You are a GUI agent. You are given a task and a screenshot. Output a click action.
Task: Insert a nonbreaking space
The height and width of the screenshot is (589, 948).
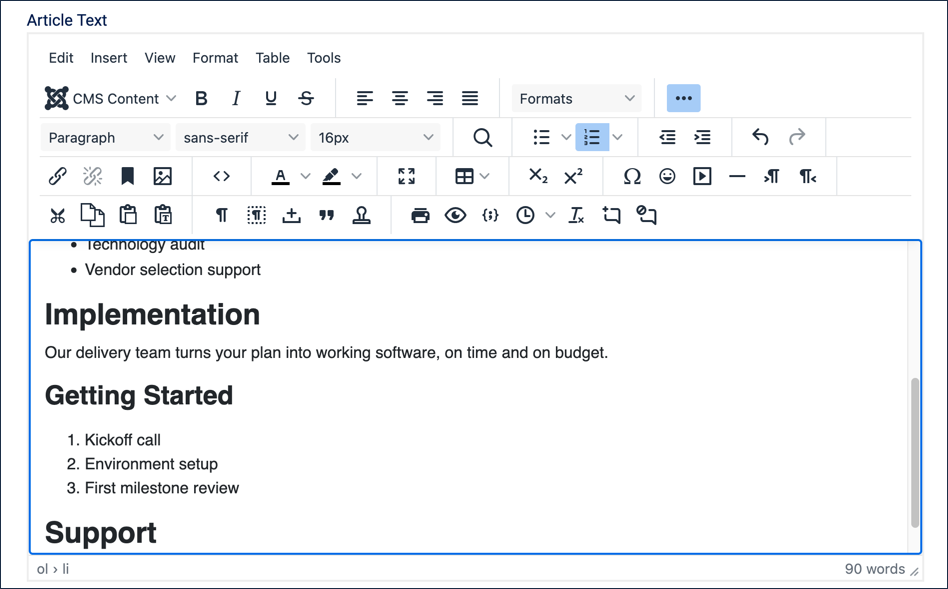(x=291, y=215)
